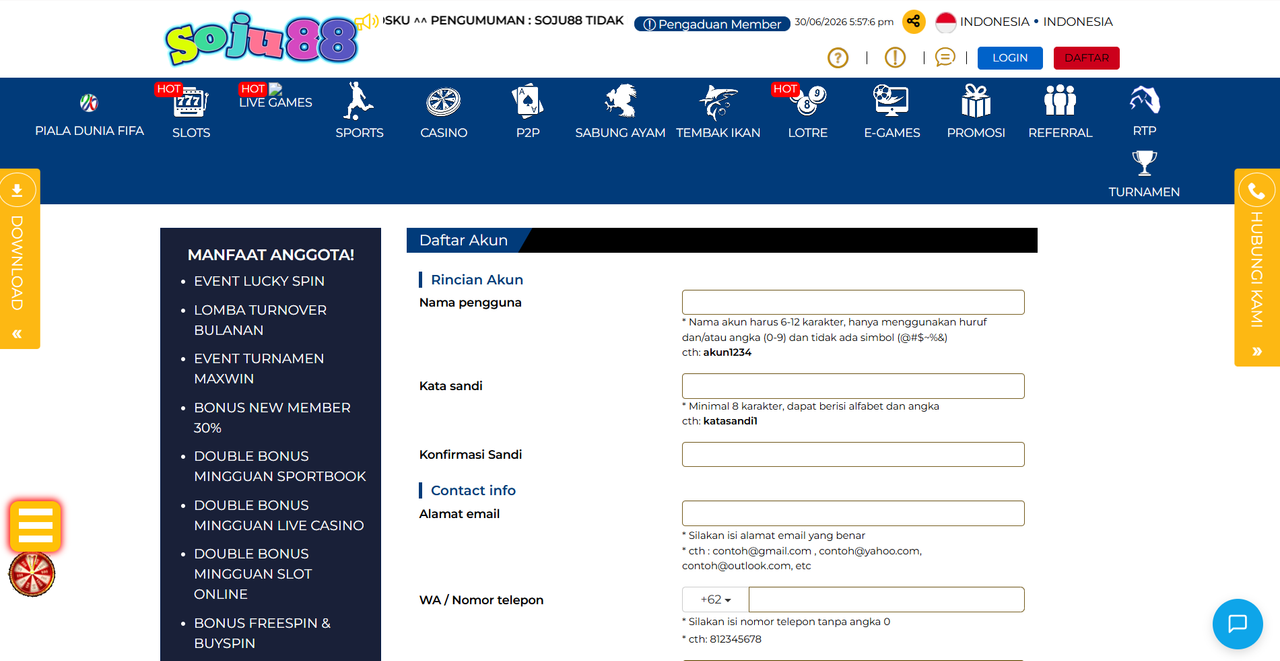
Task: Click BONUS FREESPIN & BUYSPIN item
Action: (x=262, y=633)
